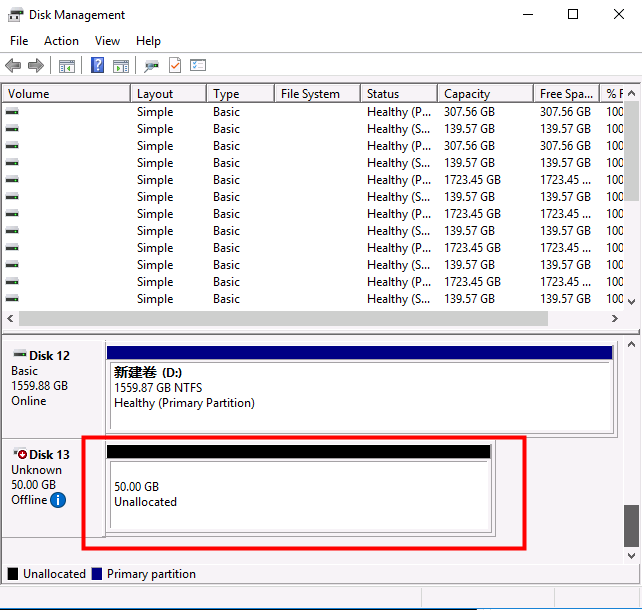642x610 pixels.
Task: Click disk pane scroll down arrow
Action: point(631,556)
